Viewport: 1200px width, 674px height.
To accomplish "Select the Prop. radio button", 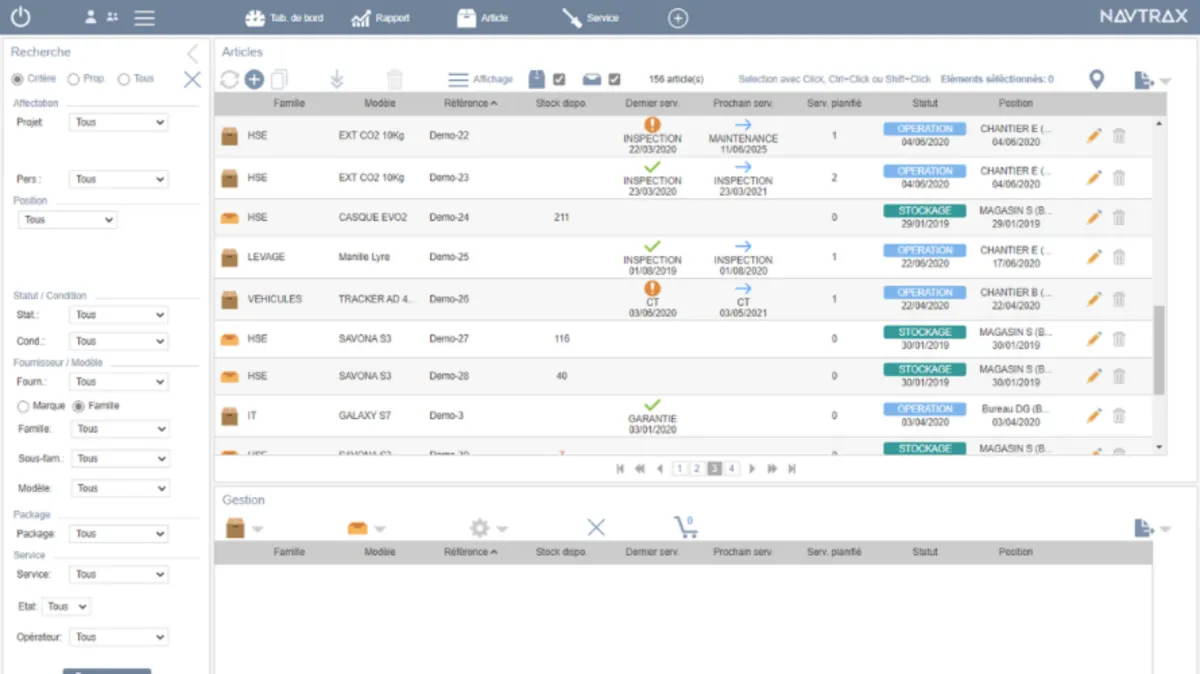I will pyautogui.click(x=74, y=79).
